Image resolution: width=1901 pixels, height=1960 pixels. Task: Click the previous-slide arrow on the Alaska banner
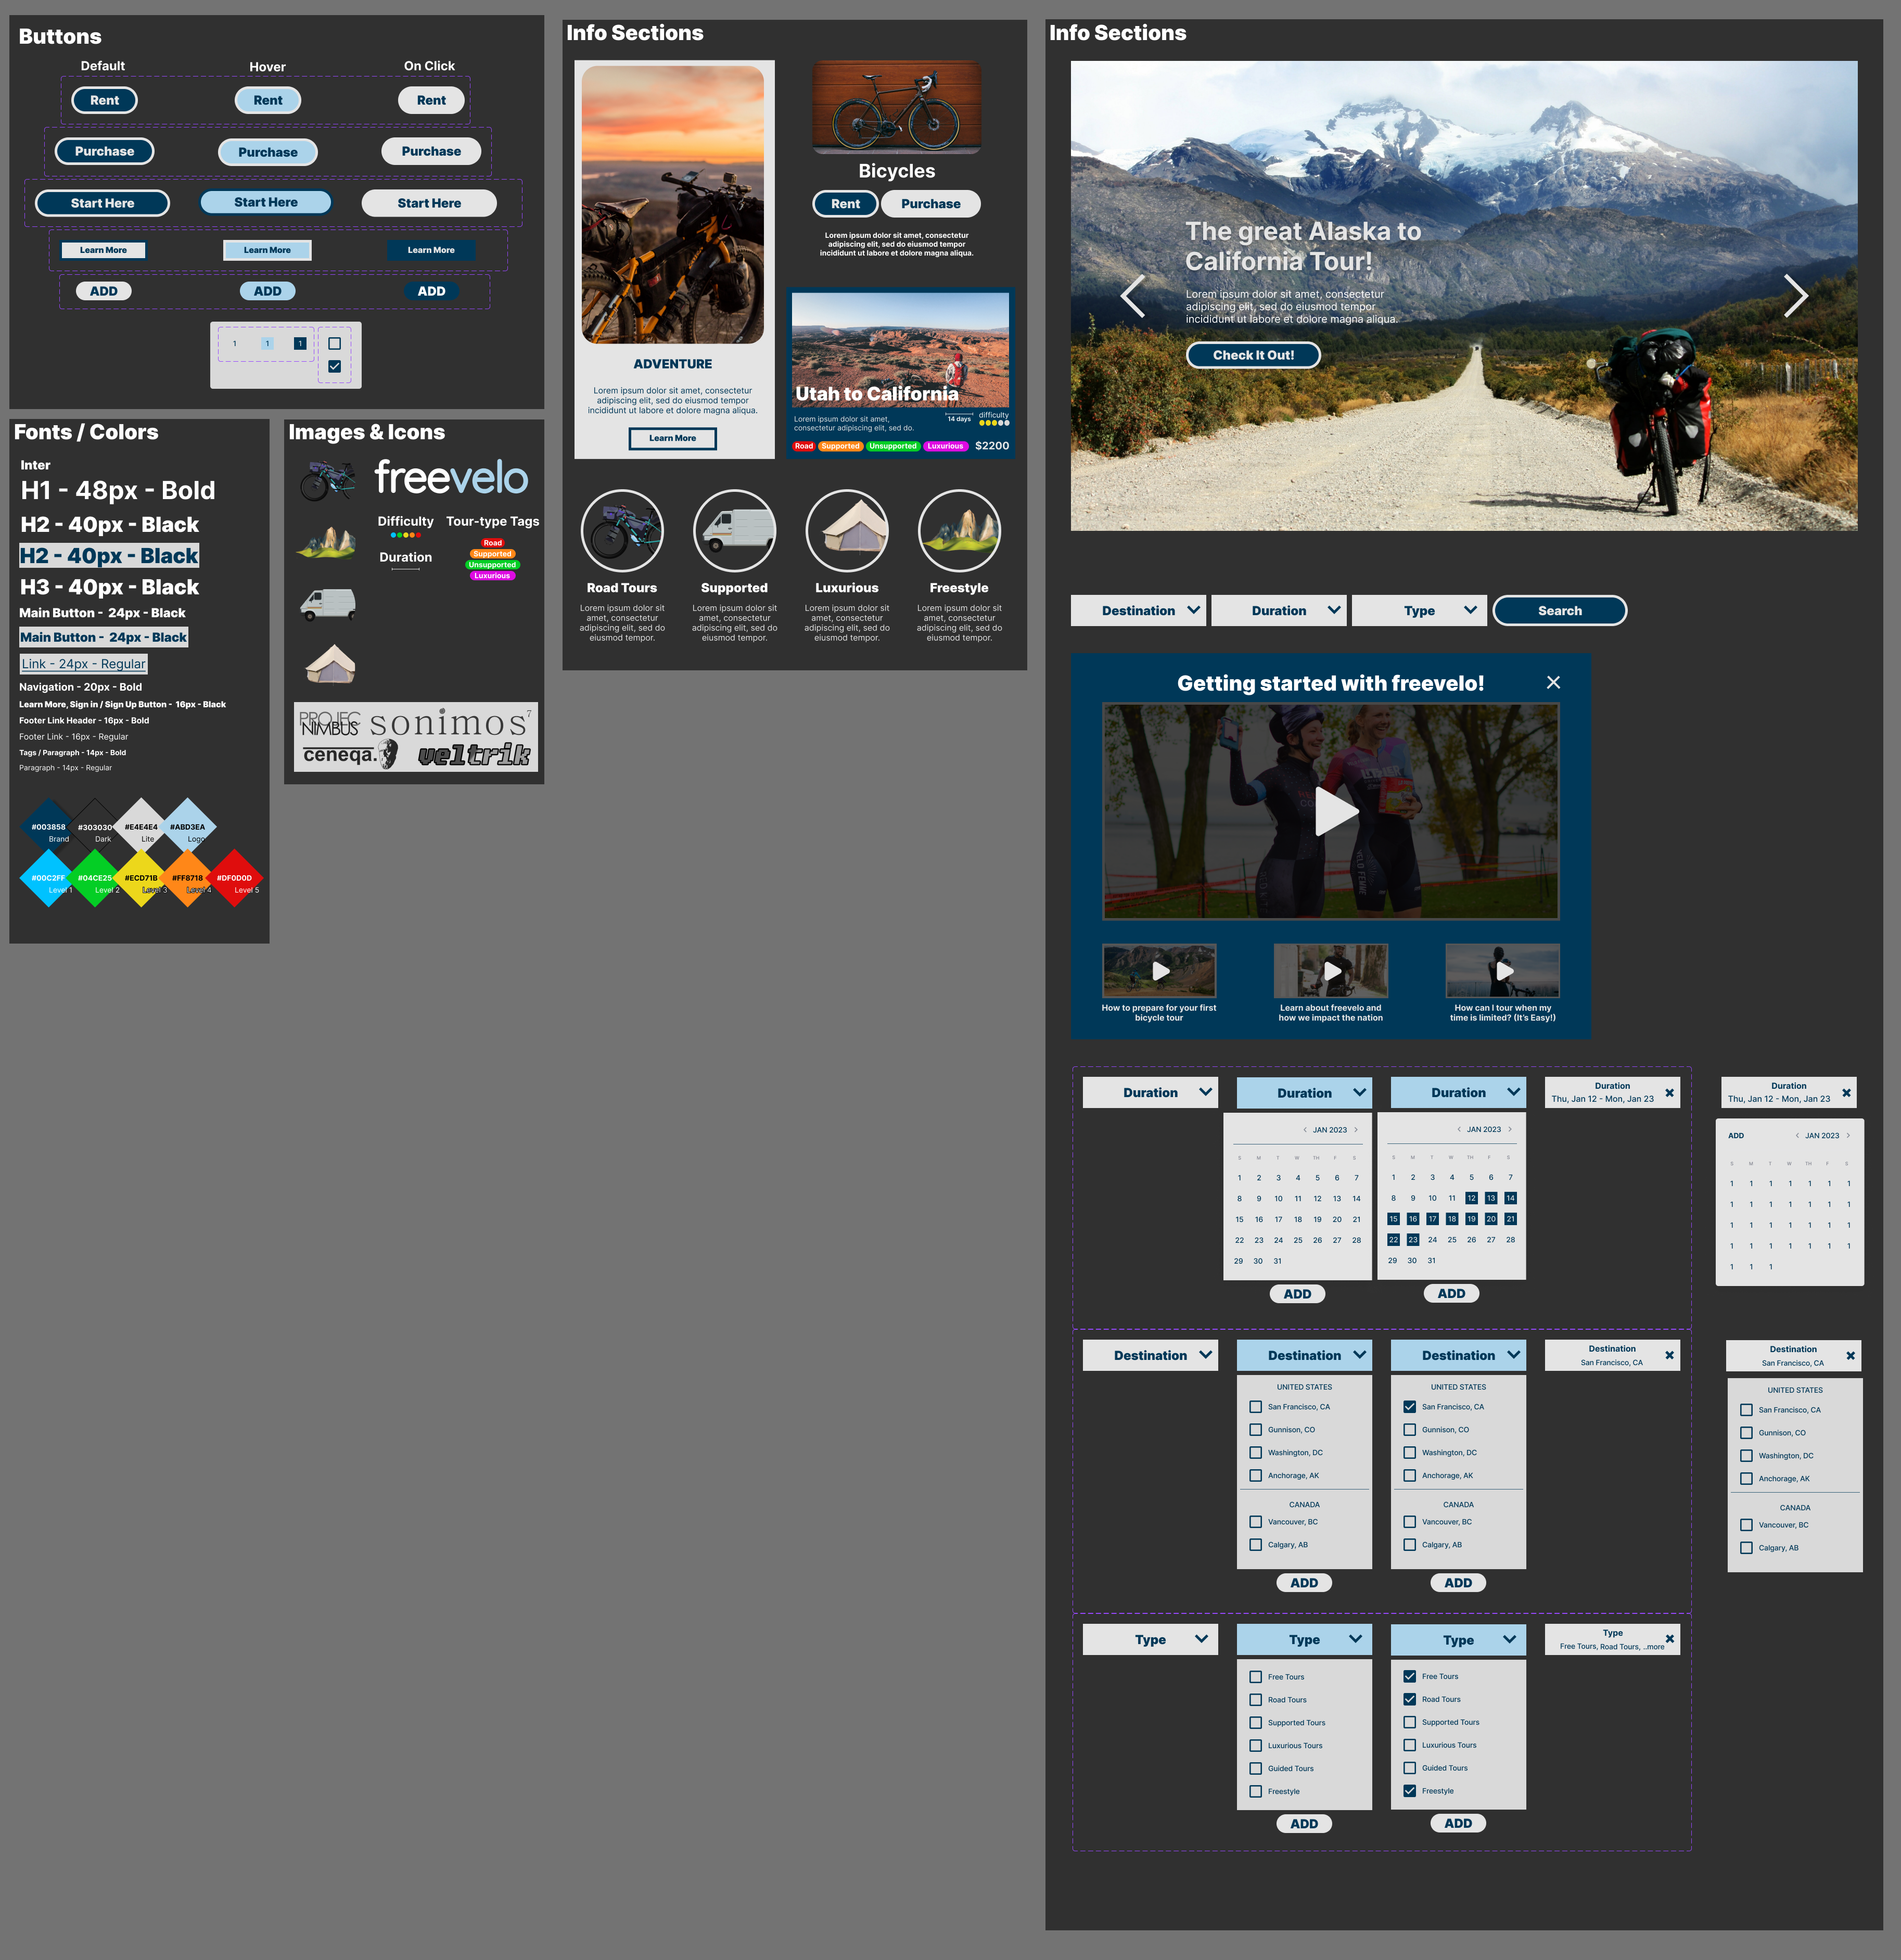pos(1133,296)
